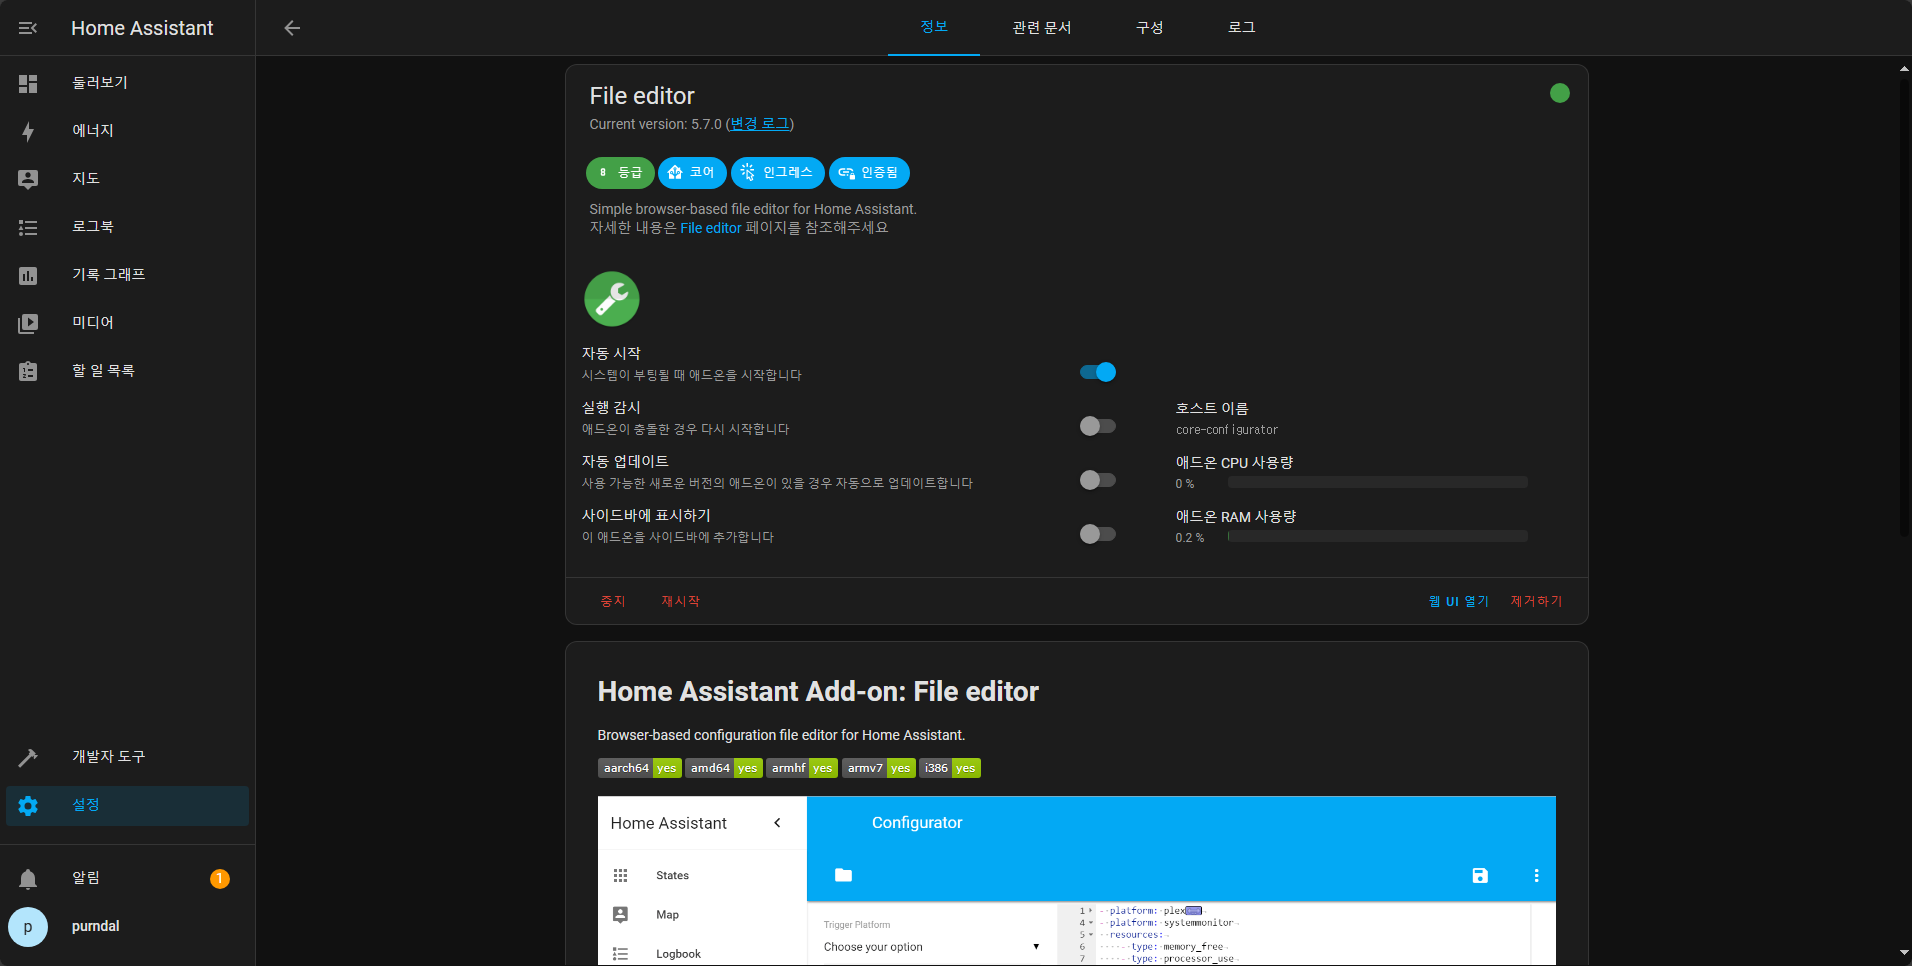
Task: Switch to the 관련 문서 tab
Action: tap(1042, 27)
